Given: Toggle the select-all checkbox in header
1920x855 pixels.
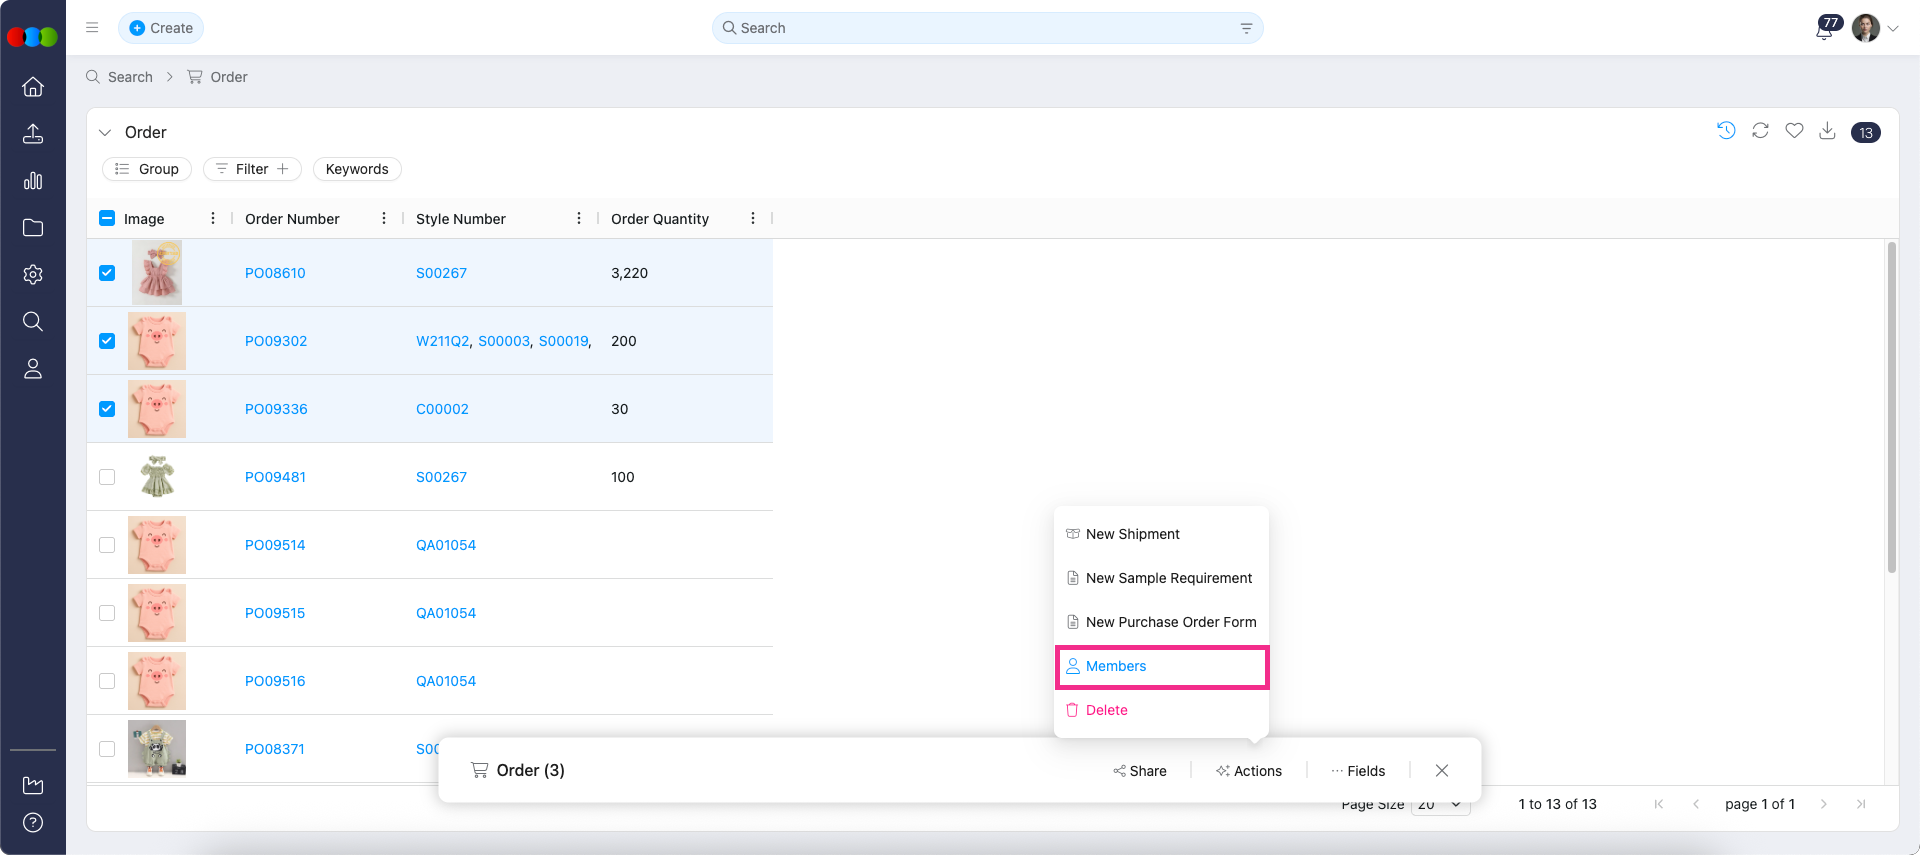Looking at the screenshot, I should coord(107,218).
